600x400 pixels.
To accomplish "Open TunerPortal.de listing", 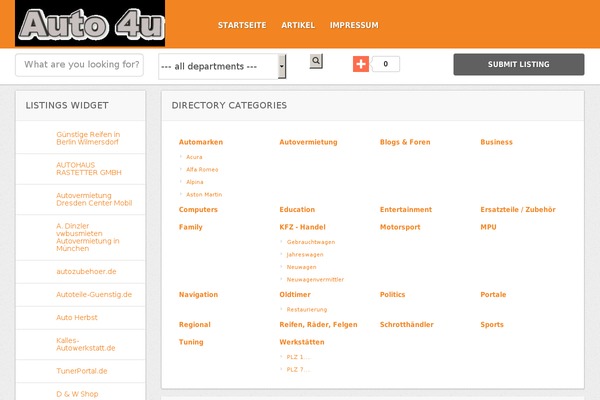I will pyautogui.click(x=82, y=371).
